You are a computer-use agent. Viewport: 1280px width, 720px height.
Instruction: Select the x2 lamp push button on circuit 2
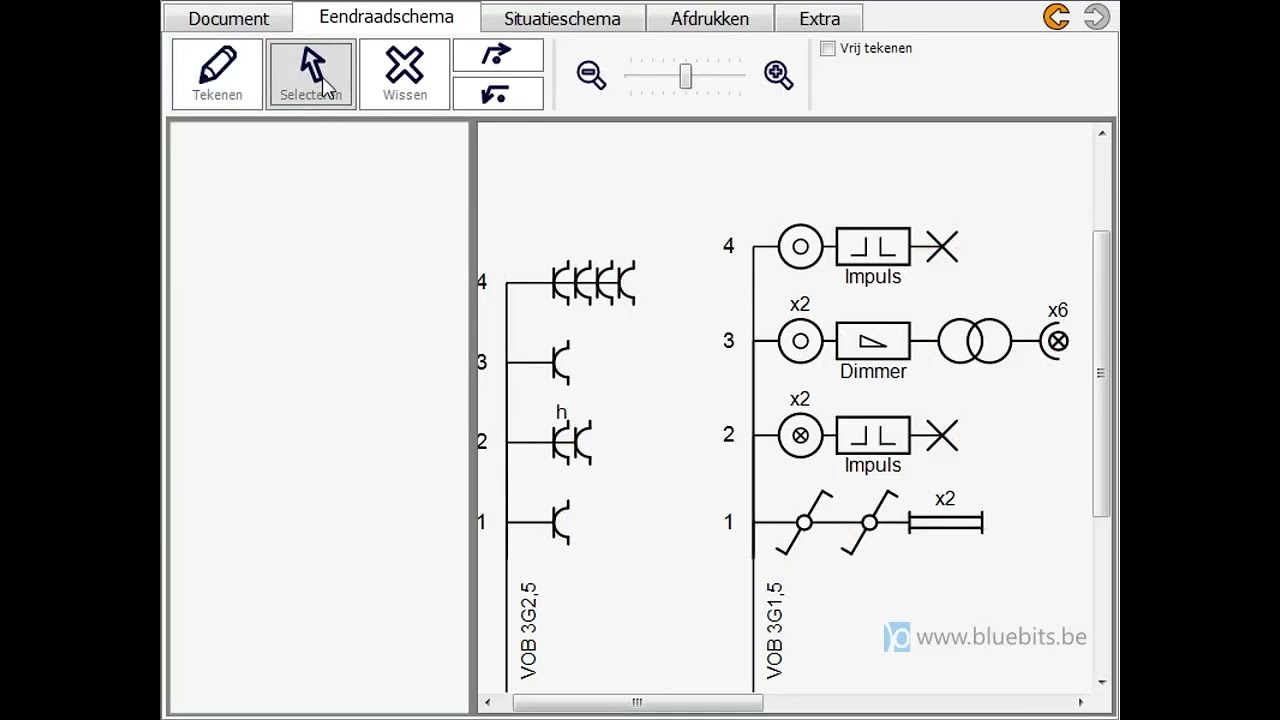pos(800,436)
